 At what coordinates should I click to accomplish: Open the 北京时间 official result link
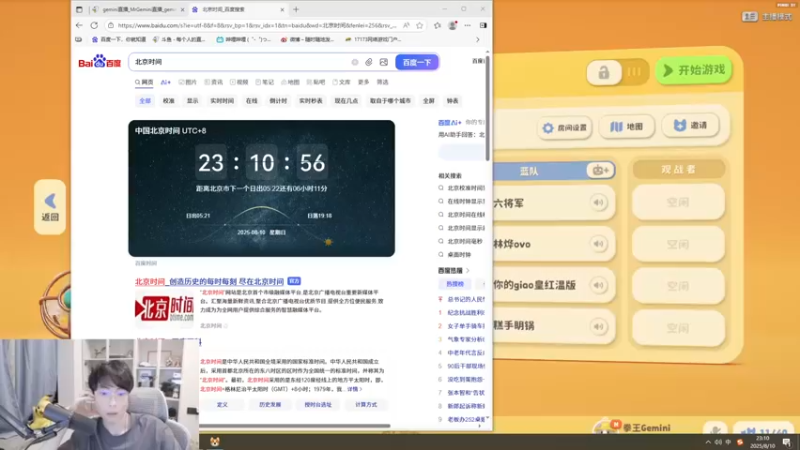tap(209, 282)
